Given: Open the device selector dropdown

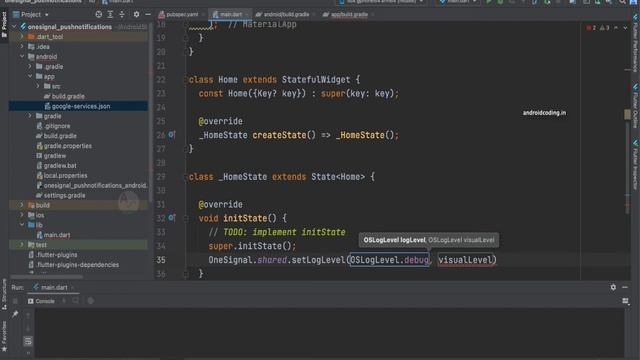Looking at the screenshot, I should [x=381, y=2].
